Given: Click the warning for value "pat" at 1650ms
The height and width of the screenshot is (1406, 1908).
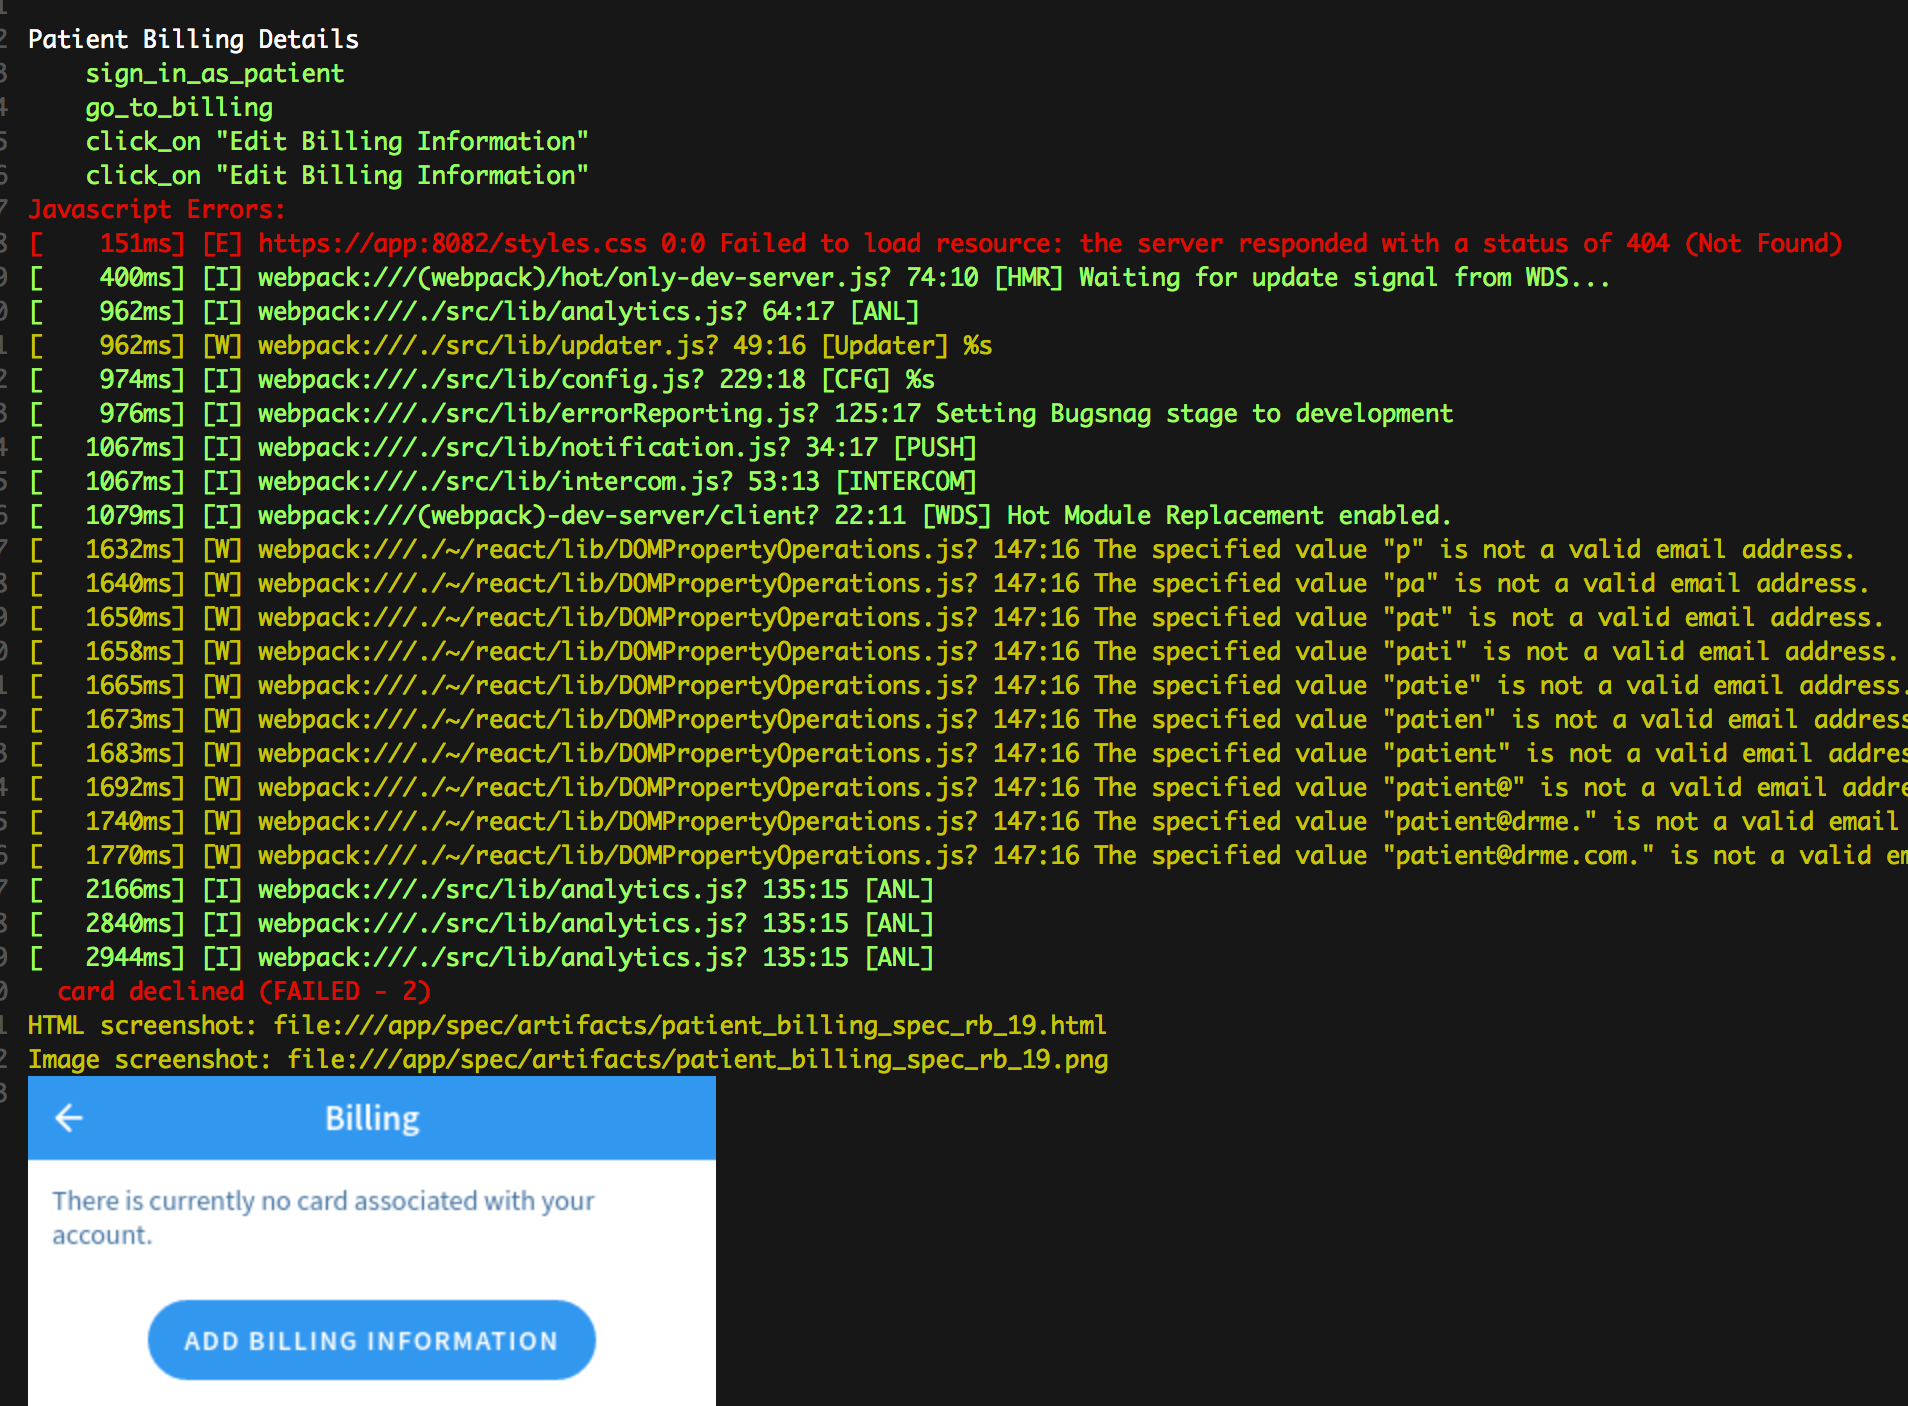Looking at the screenshot, I should click(956, 617).
